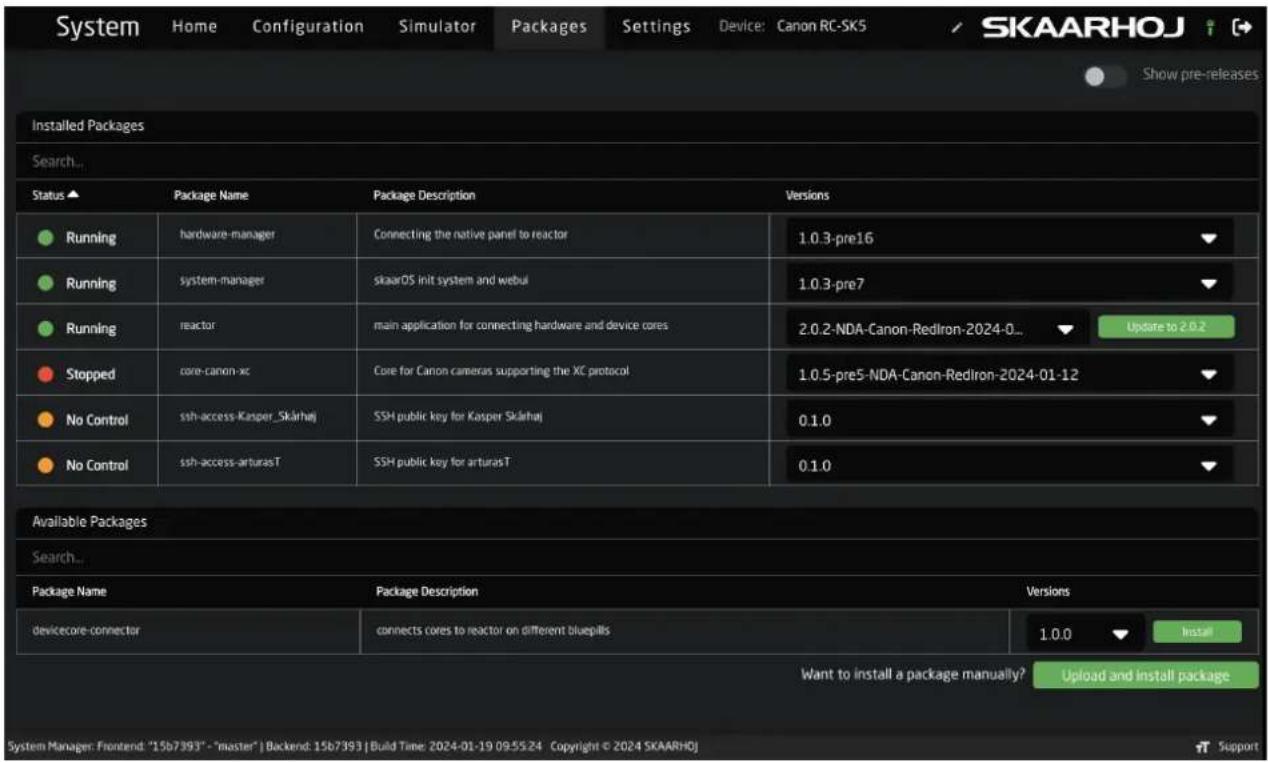
Task: Click the devicecore-connector package name
Action: click(x=86, y=632)
